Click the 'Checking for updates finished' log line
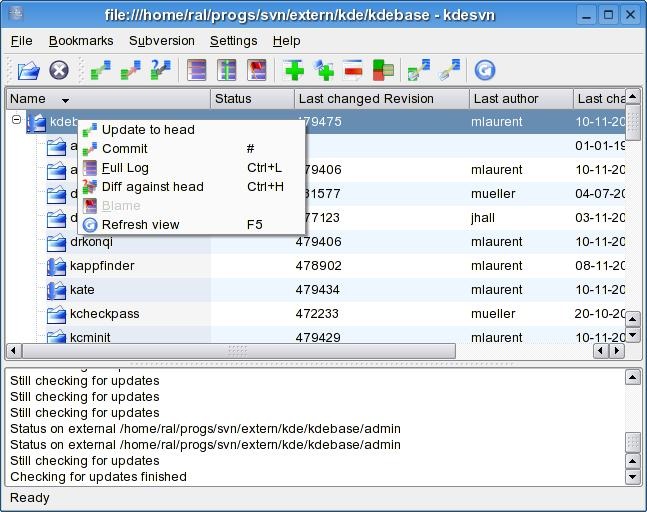This screenshot has height=512, width=647. pyautogui.click(x=98, y=477)
